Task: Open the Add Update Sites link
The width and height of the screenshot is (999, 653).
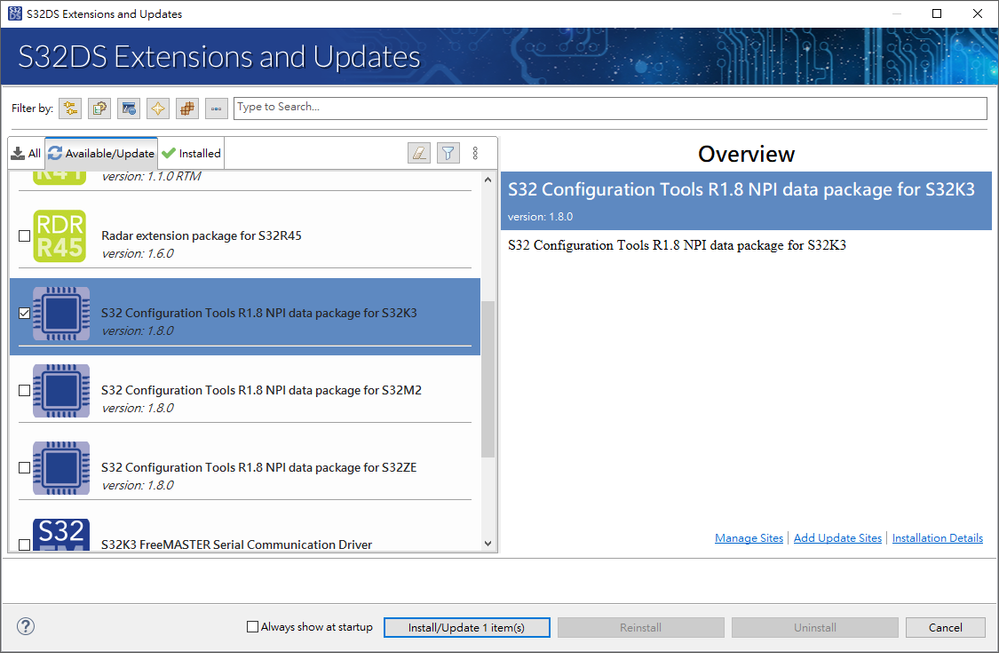Action: click(x=837, y=538)
